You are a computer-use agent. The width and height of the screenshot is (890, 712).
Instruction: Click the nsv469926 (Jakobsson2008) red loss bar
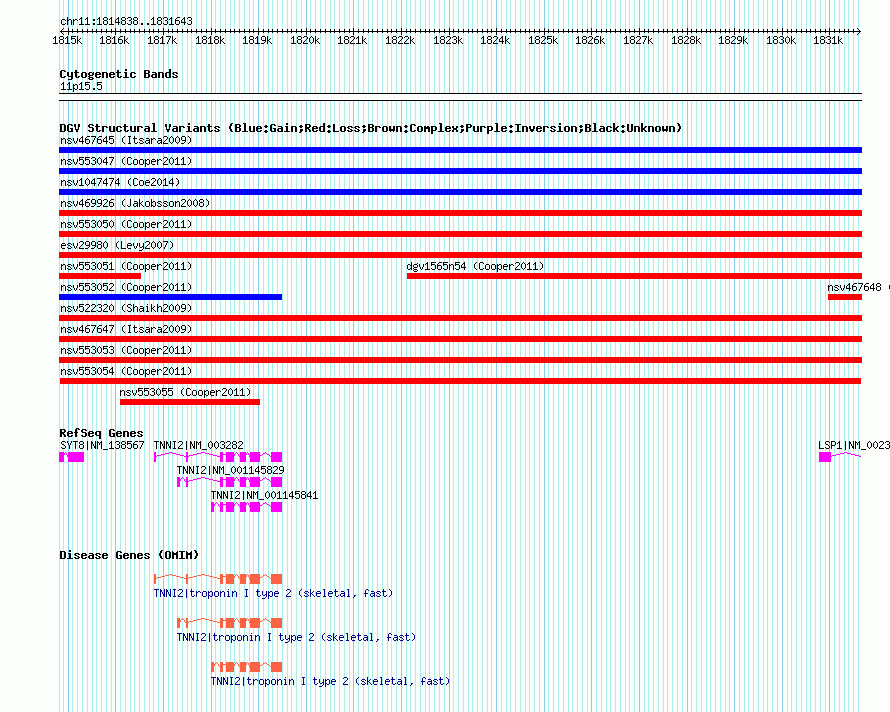460,213
